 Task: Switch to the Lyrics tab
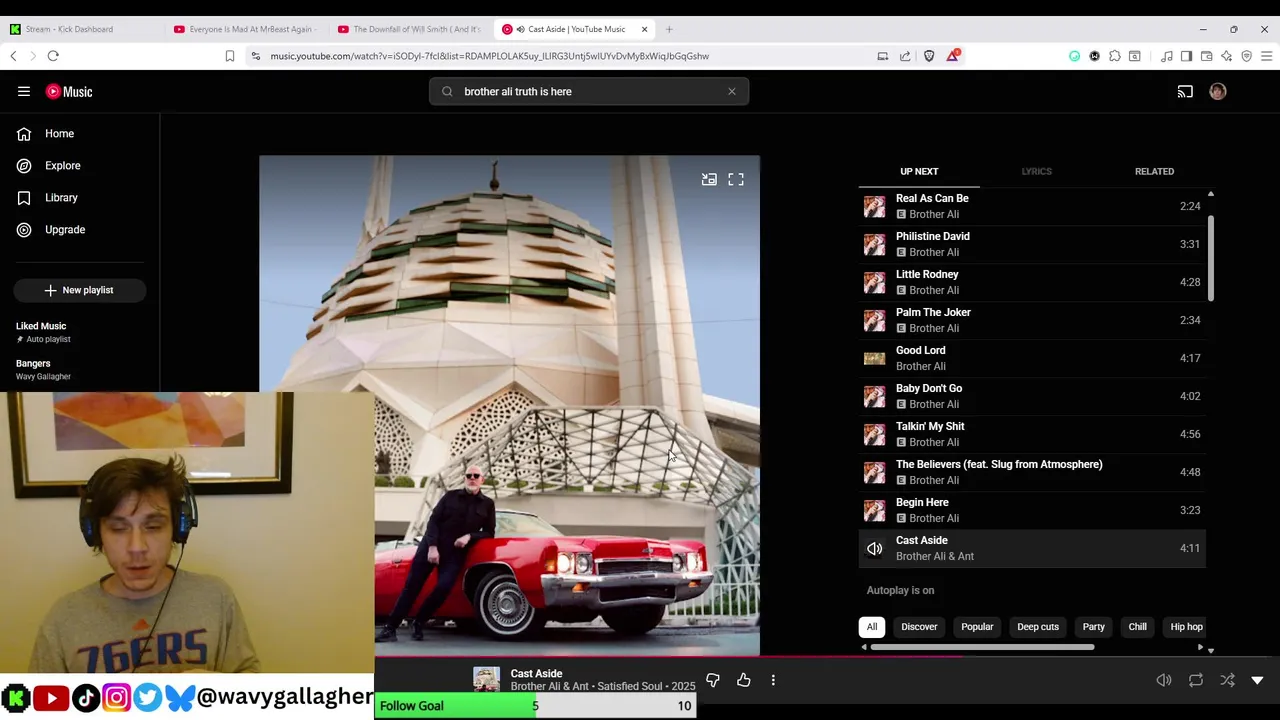1036,171
